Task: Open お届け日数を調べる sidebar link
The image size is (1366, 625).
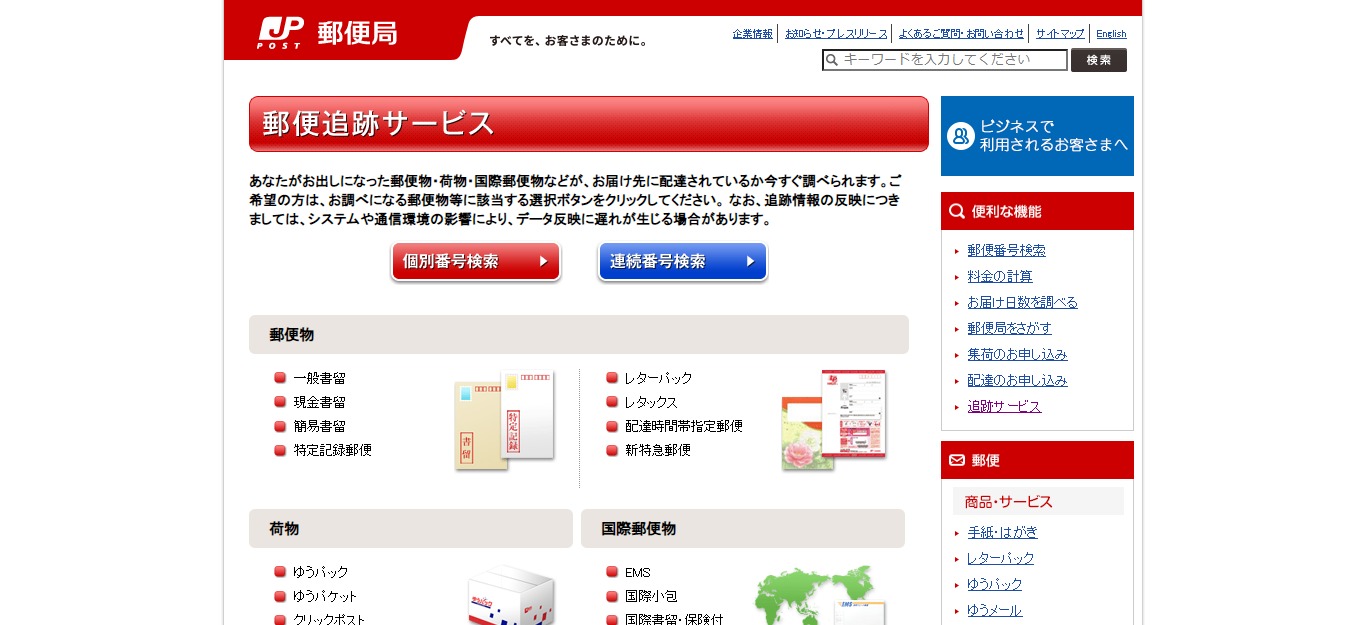Action: 1022,302
